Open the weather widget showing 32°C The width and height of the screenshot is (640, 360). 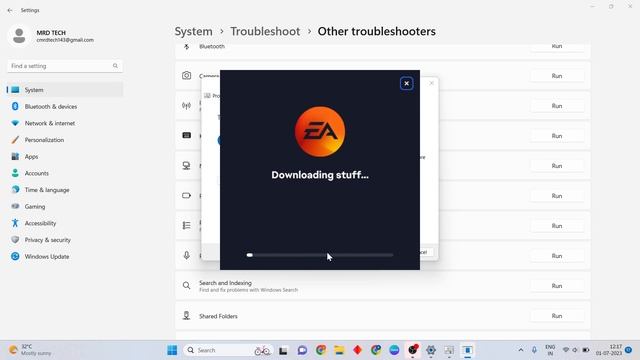(x=30, y=350)
